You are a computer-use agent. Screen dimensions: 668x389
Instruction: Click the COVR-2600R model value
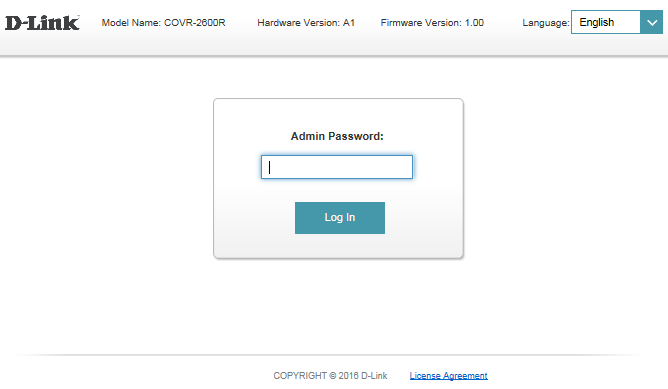coord(195,23)
